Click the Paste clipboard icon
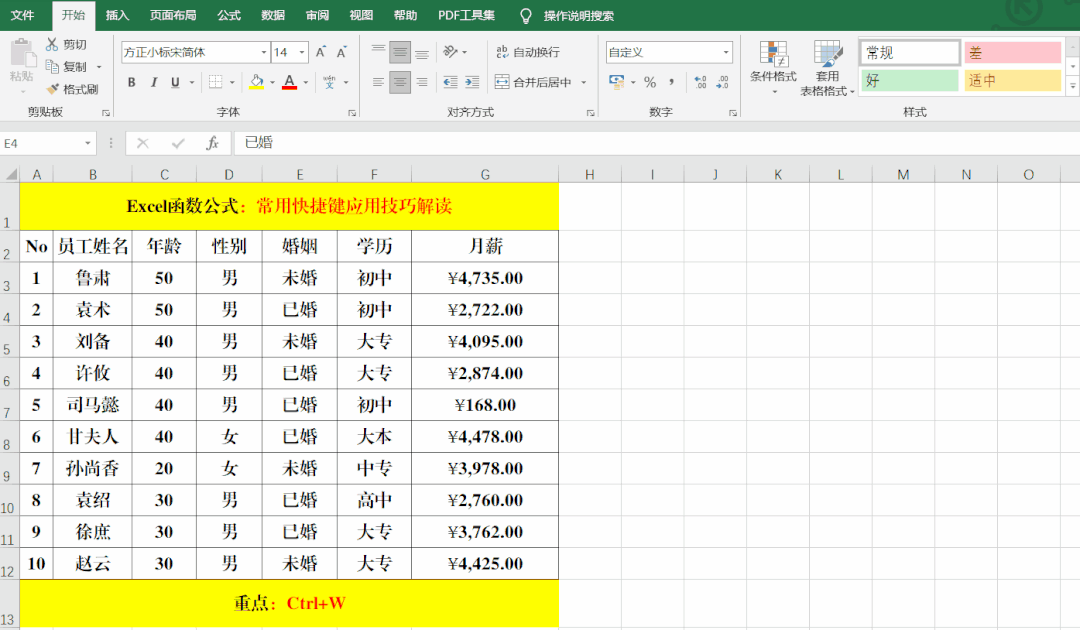This screenshot has height=630, width=1080. pos(21,53)
